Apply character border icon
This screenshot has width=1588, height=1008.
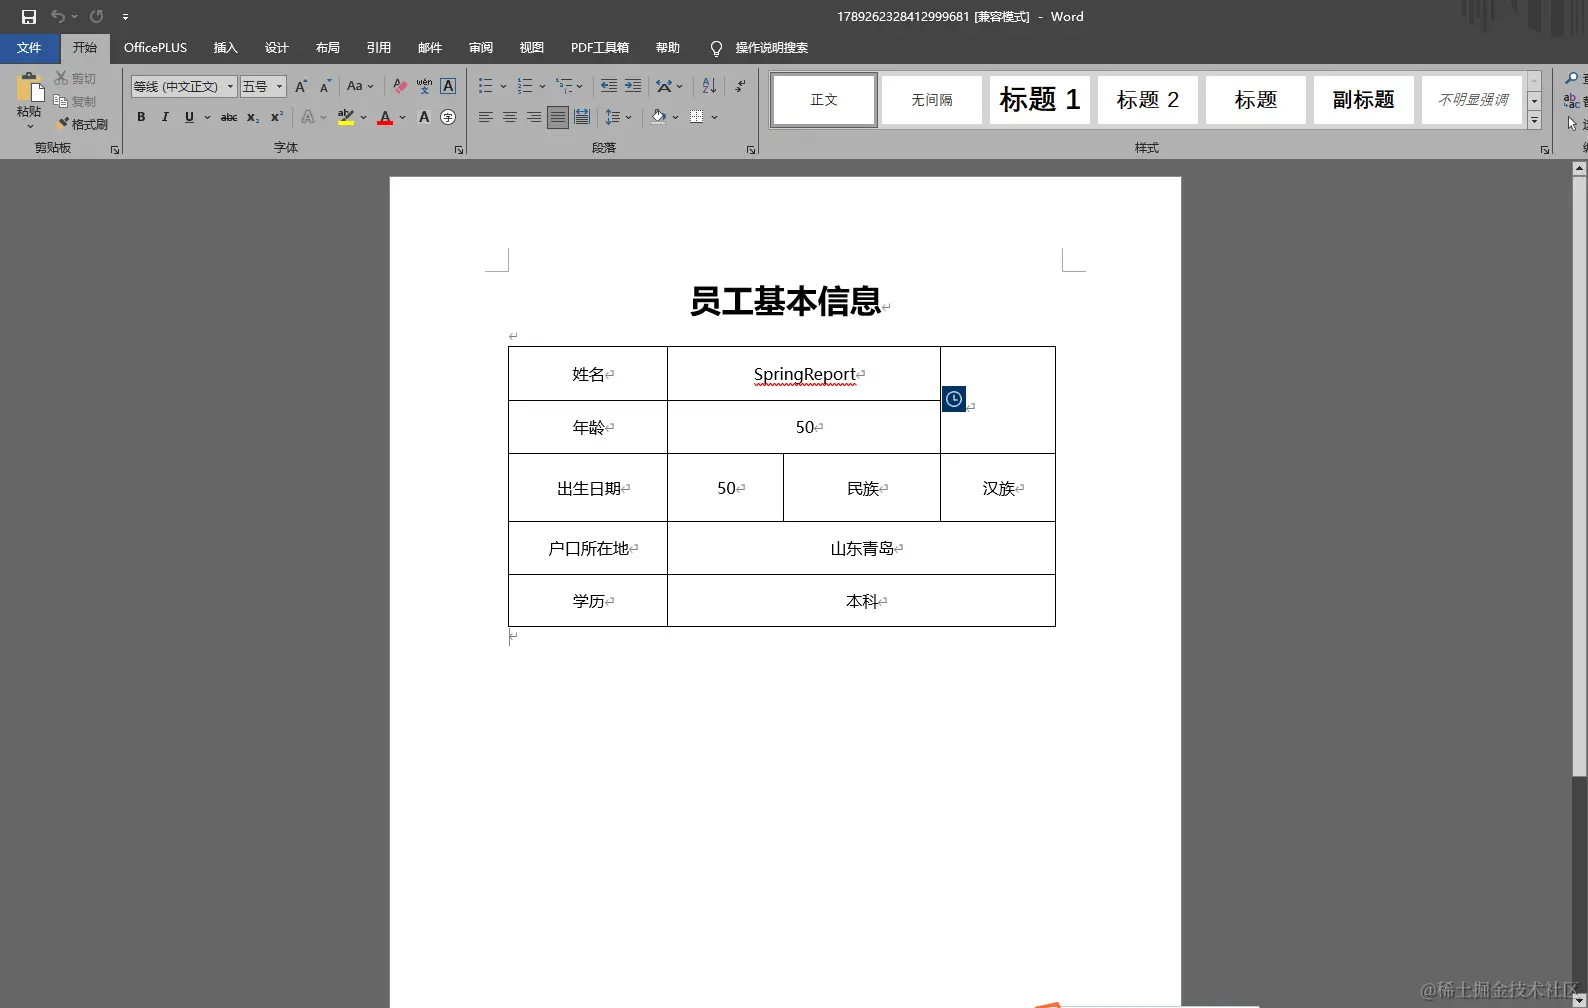click(448, 86)
